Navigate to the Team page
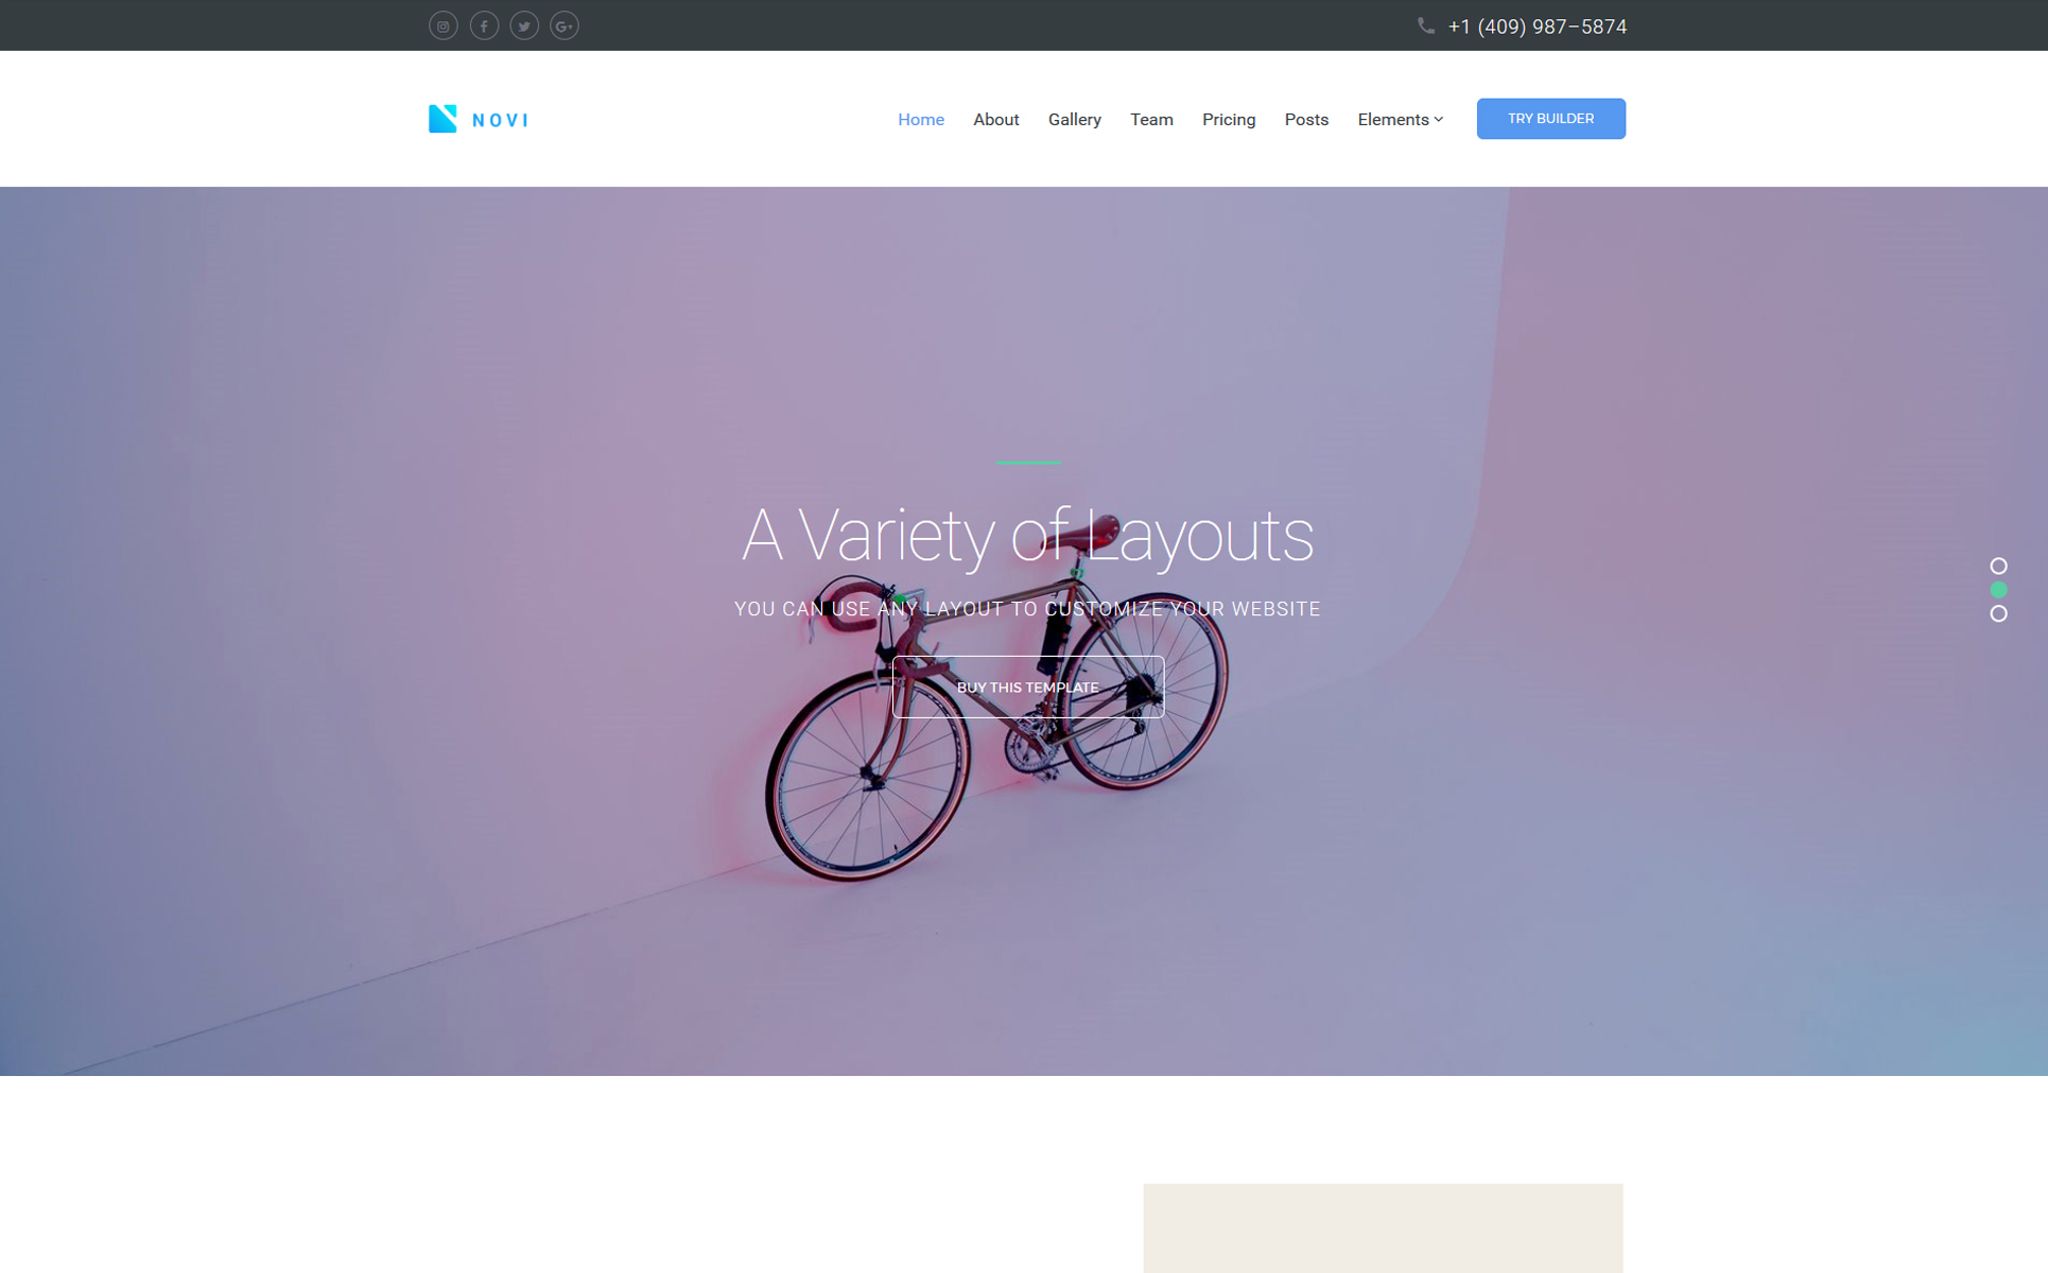This screenshot has width=2048, height=1273. coord(1152,119)
